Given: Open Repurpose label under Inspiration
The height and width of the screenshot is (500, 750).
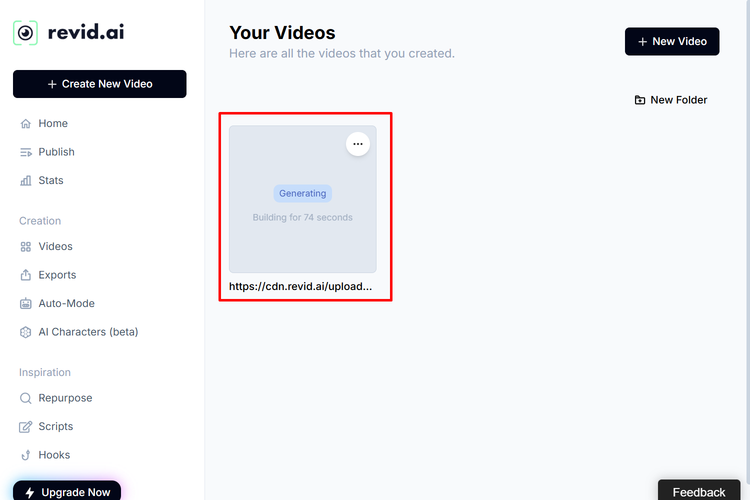Looking at the screenshot, I should pos(66,398).
